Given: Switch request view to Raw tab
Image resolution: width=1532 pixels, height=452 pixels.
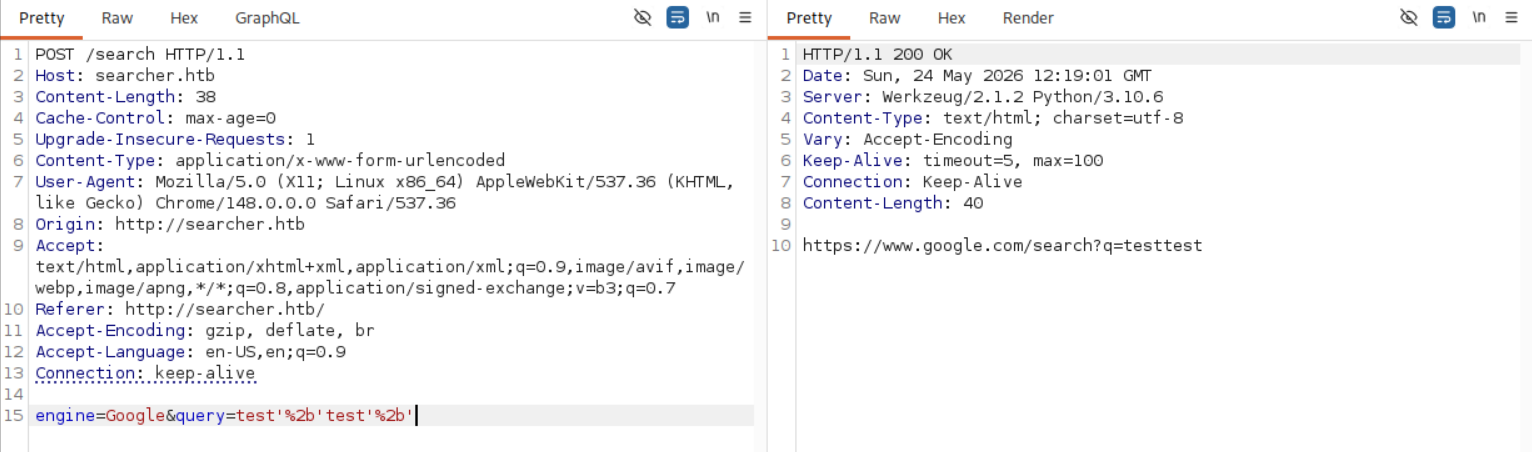Looking at the screenshot, I should tap(118, 18).
